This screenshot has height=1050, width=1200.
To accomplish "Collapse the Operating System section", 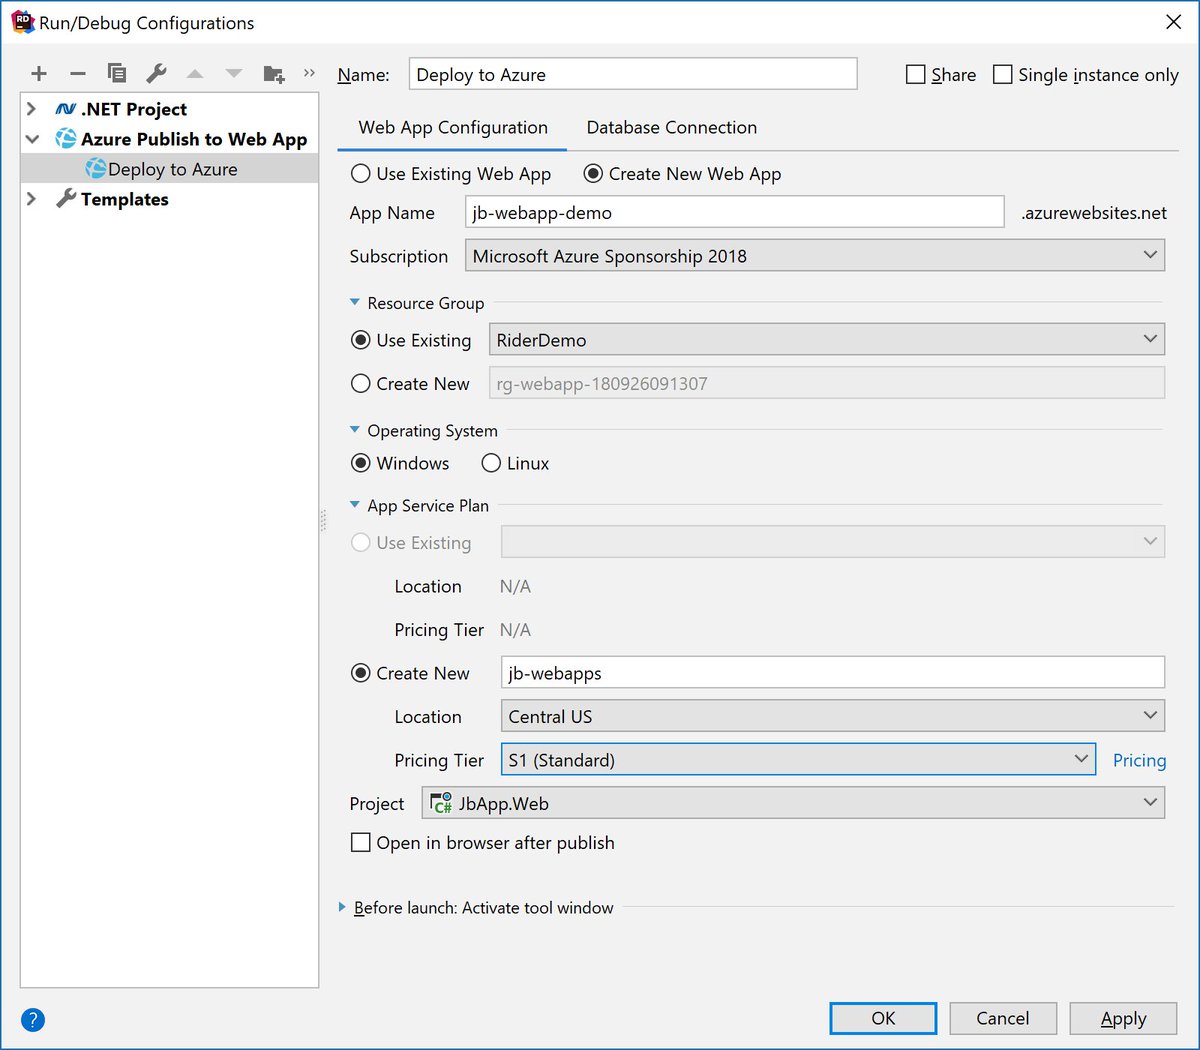I will 354,430.
